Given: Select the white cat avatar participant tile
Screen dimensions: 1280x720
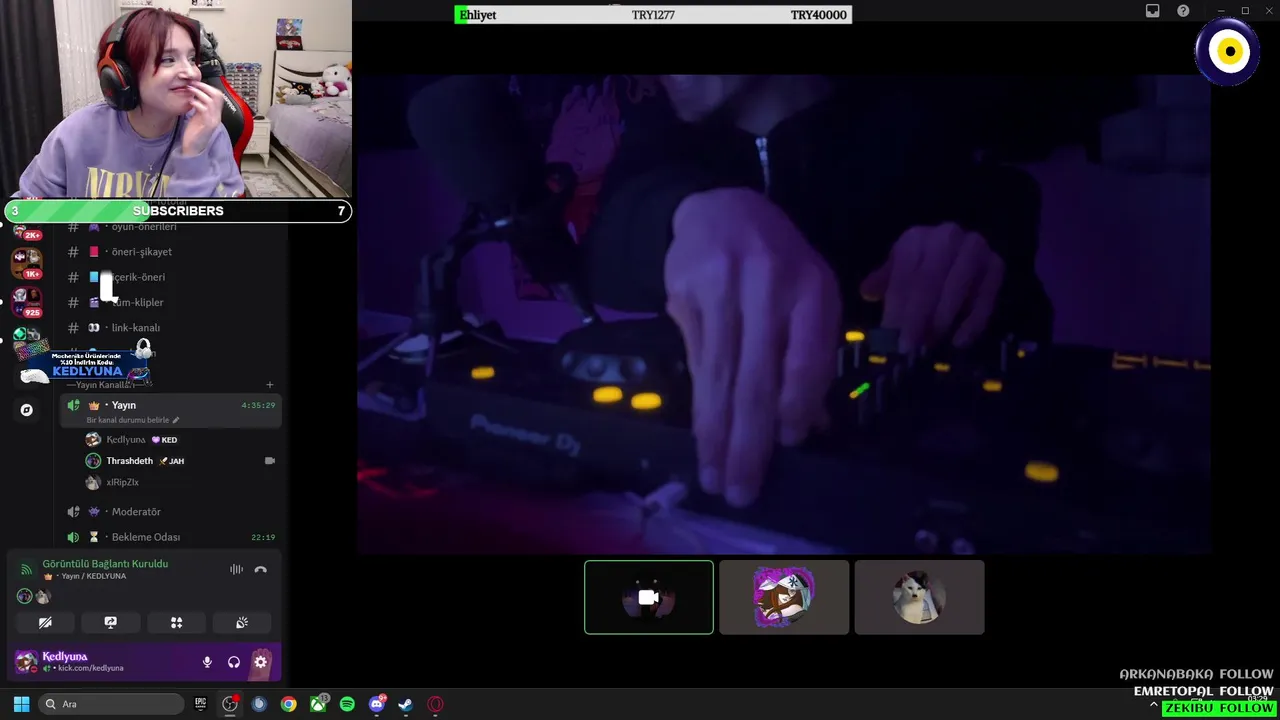Looking at the screenshot, I should point(920,597).
